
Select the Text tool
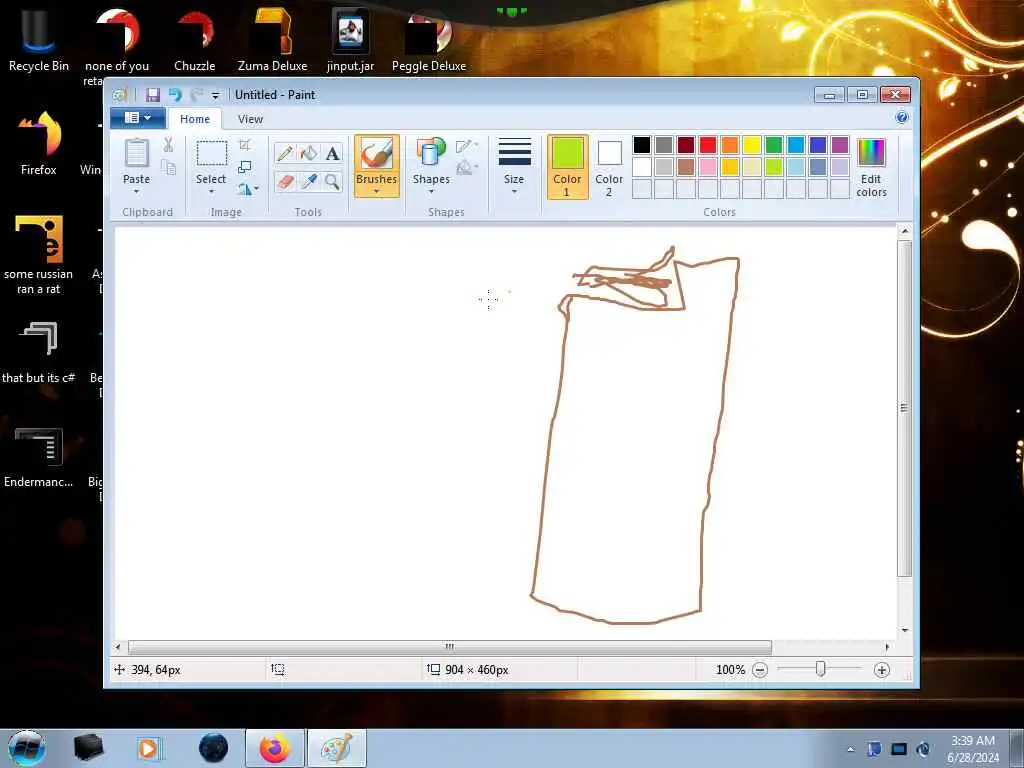pyautogui.click(x=332, y=153)
